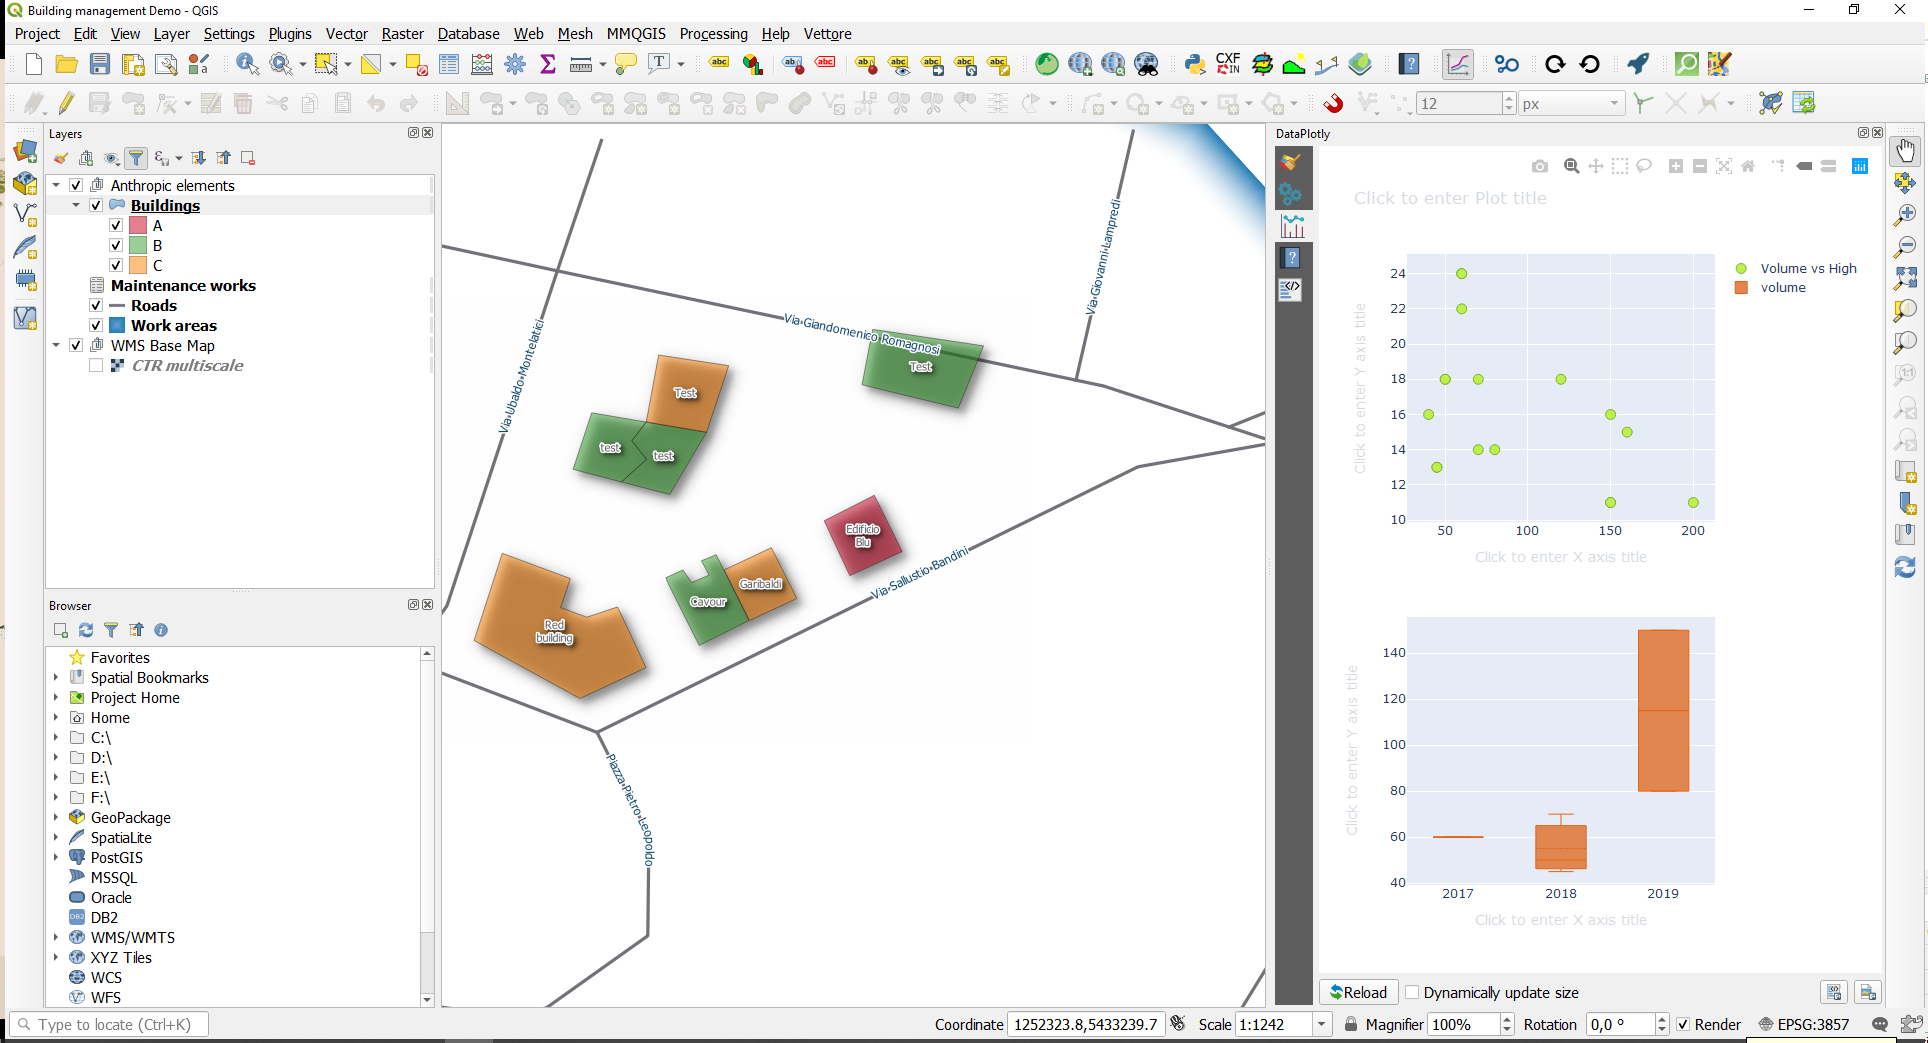Click Zoom Out on the side toolbar

click(x=1905, y=247)
